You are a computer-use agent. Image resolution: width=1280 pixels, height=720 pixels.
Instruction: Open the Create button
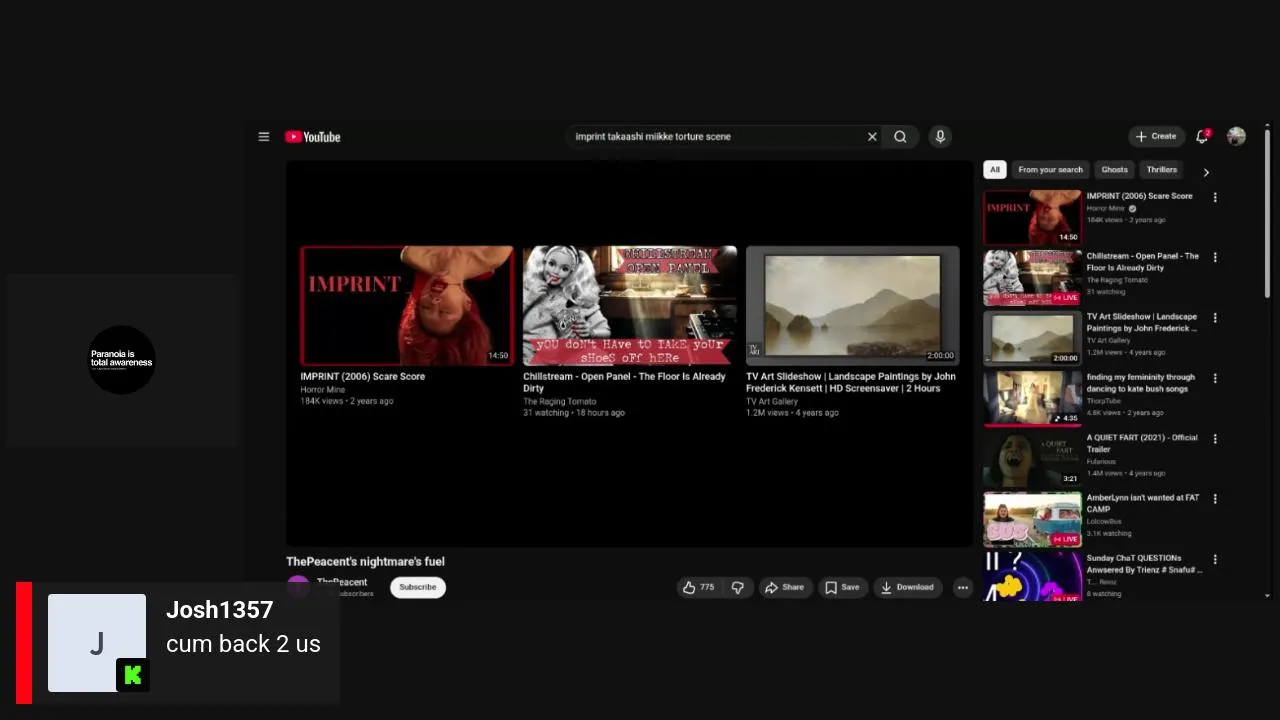(x=1156, y=137)
